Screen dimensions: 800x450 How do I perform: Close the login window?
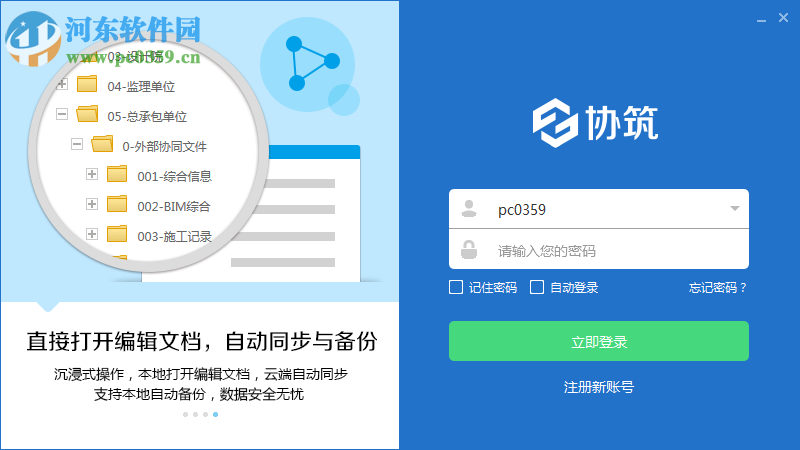point(783,18)
